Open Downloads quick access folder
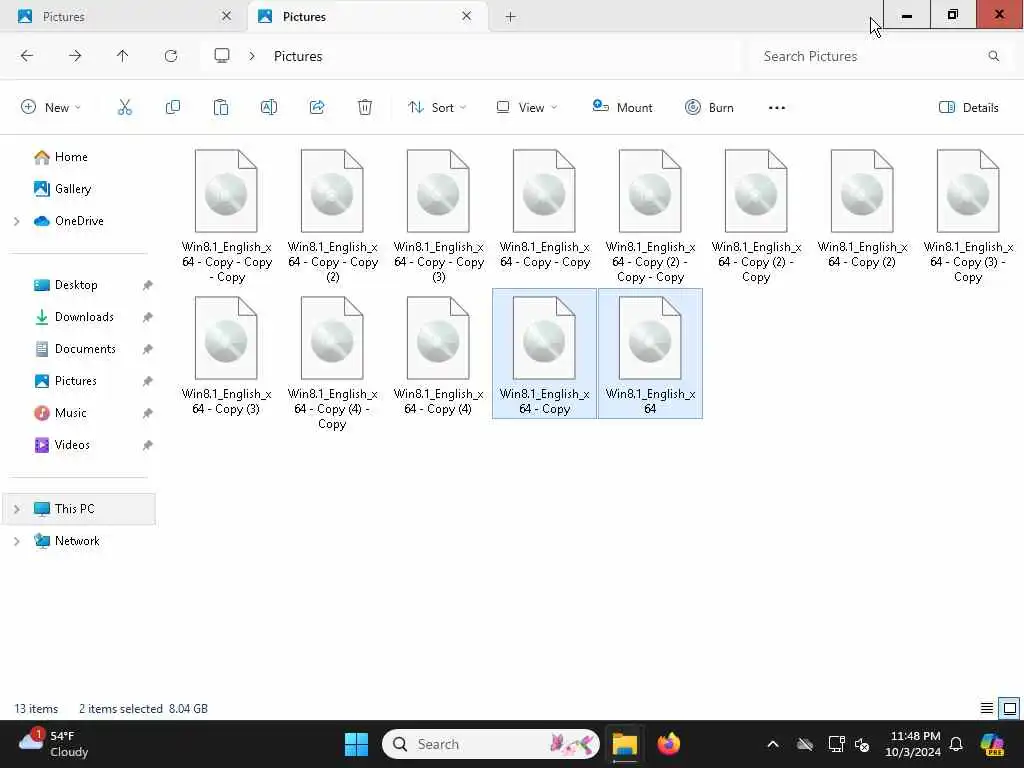Viewport: 1024px width, 768px height. tap(84, 317)
